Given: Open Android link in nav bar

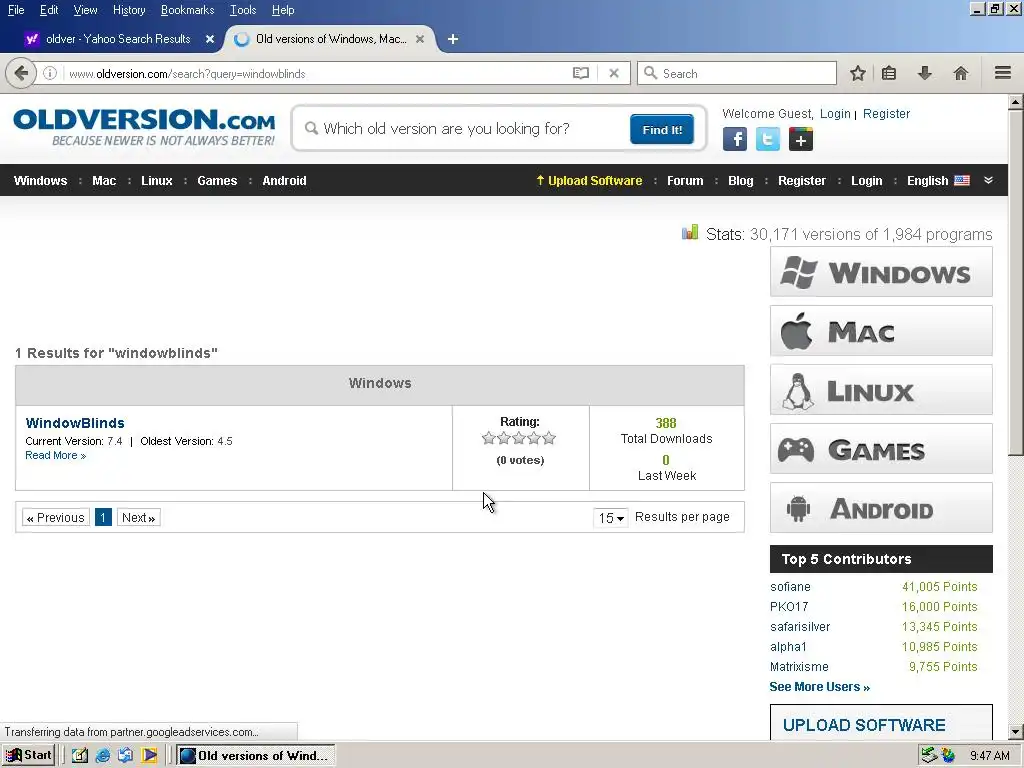Looking at the screenshot, I should (x=284, y=181).
